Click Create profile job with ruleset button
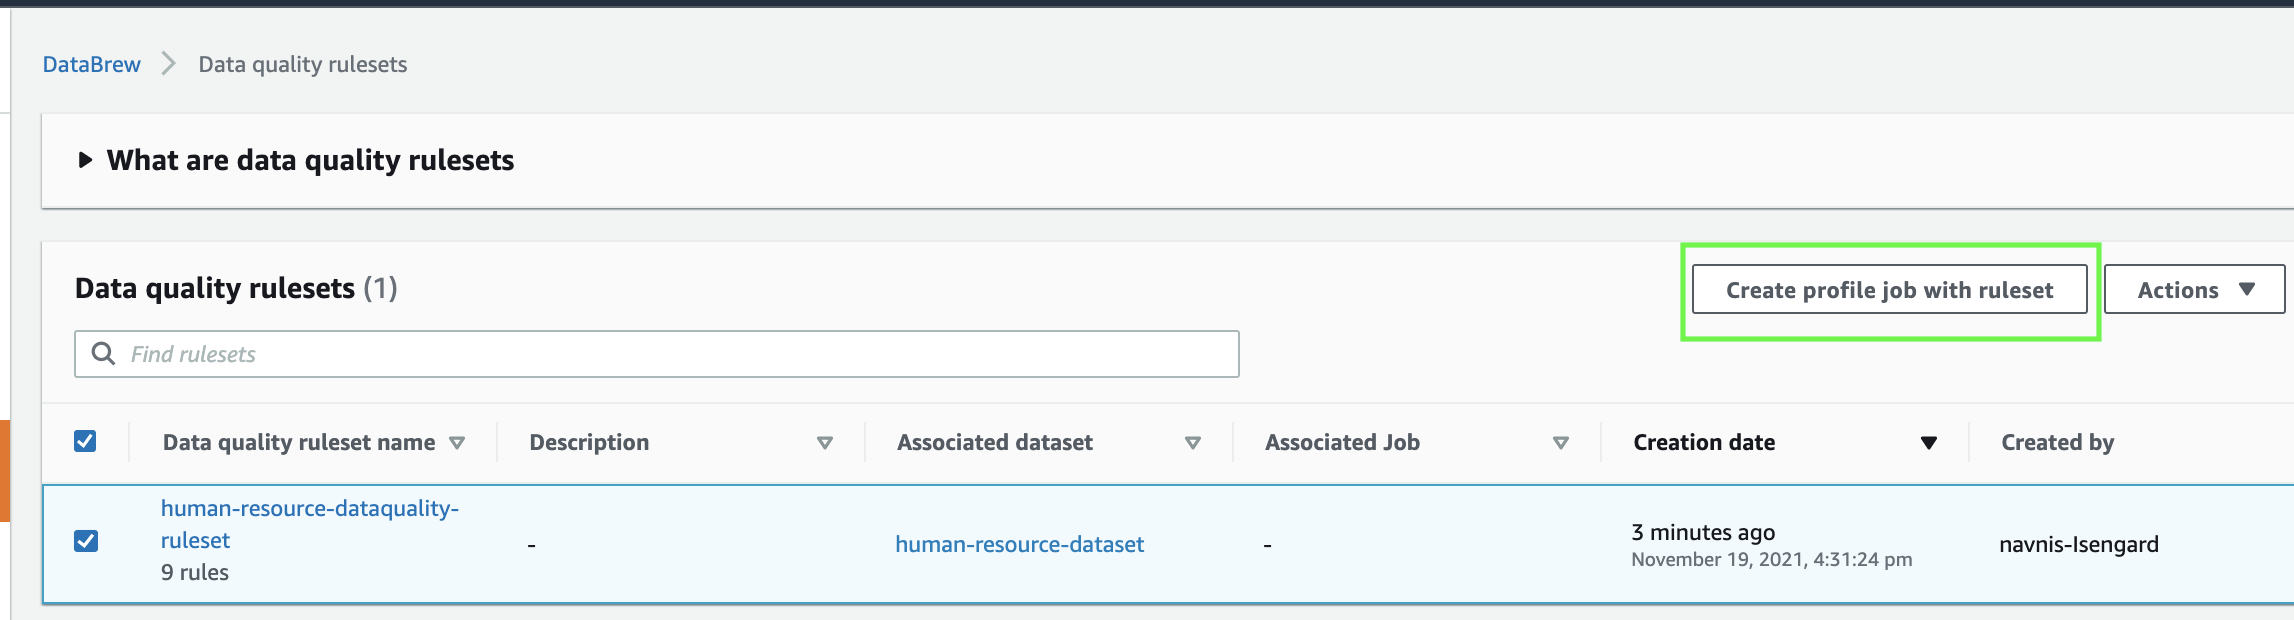Screen dimensions: 2294x620 coord(1889,290)
